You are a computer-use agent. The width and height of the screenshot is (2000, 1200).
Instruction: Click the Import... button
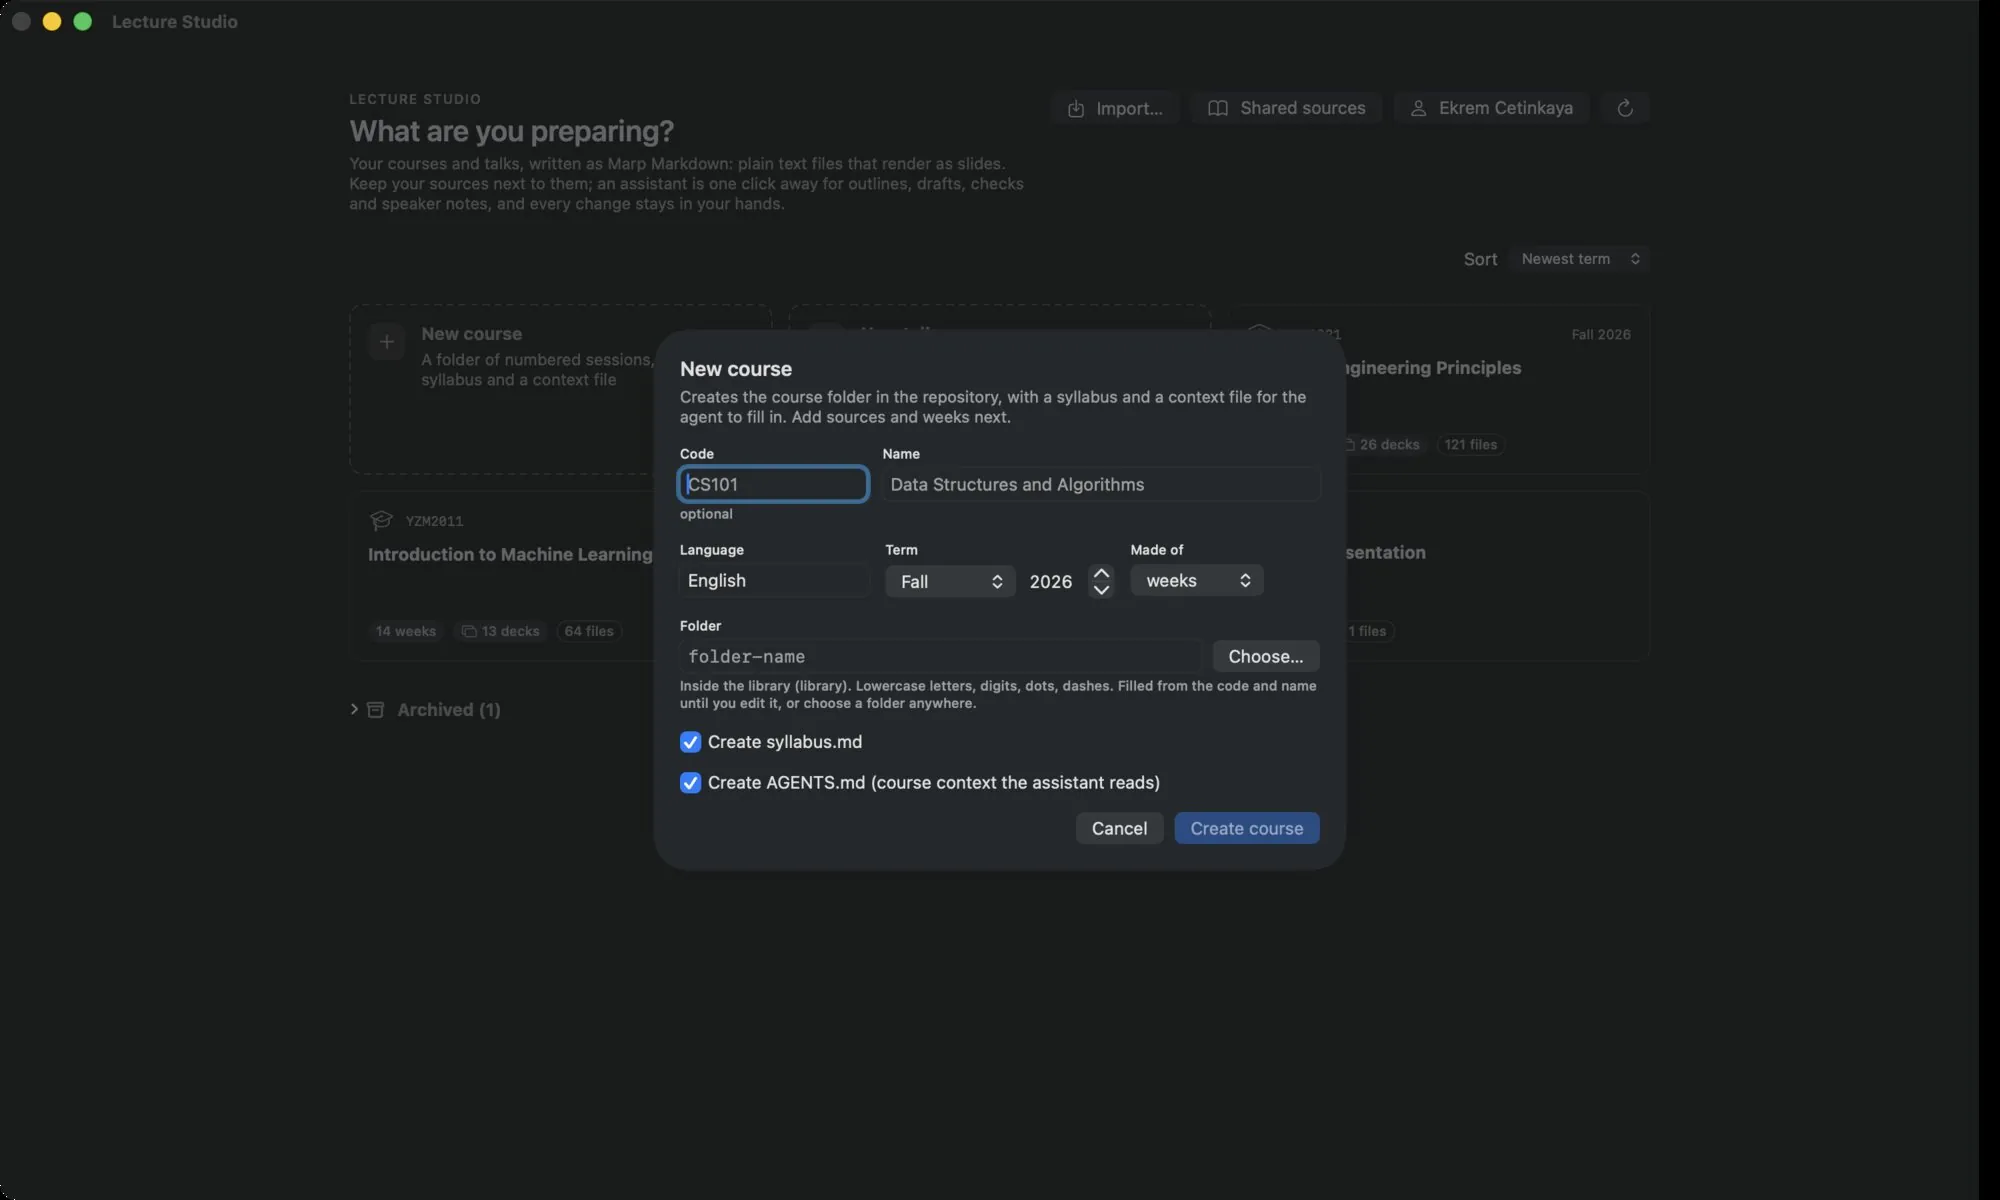[1115, 108]
